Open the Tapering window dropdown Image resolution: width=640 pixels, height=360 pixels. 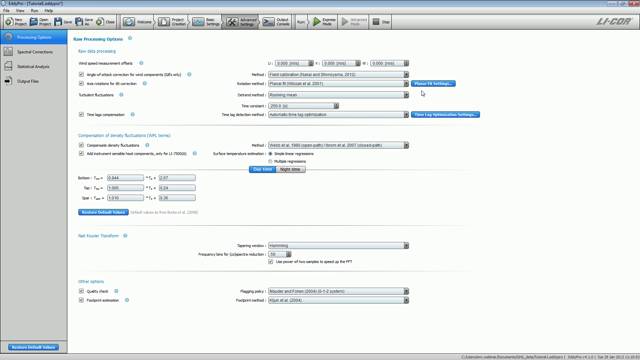[x=338, y=246]
